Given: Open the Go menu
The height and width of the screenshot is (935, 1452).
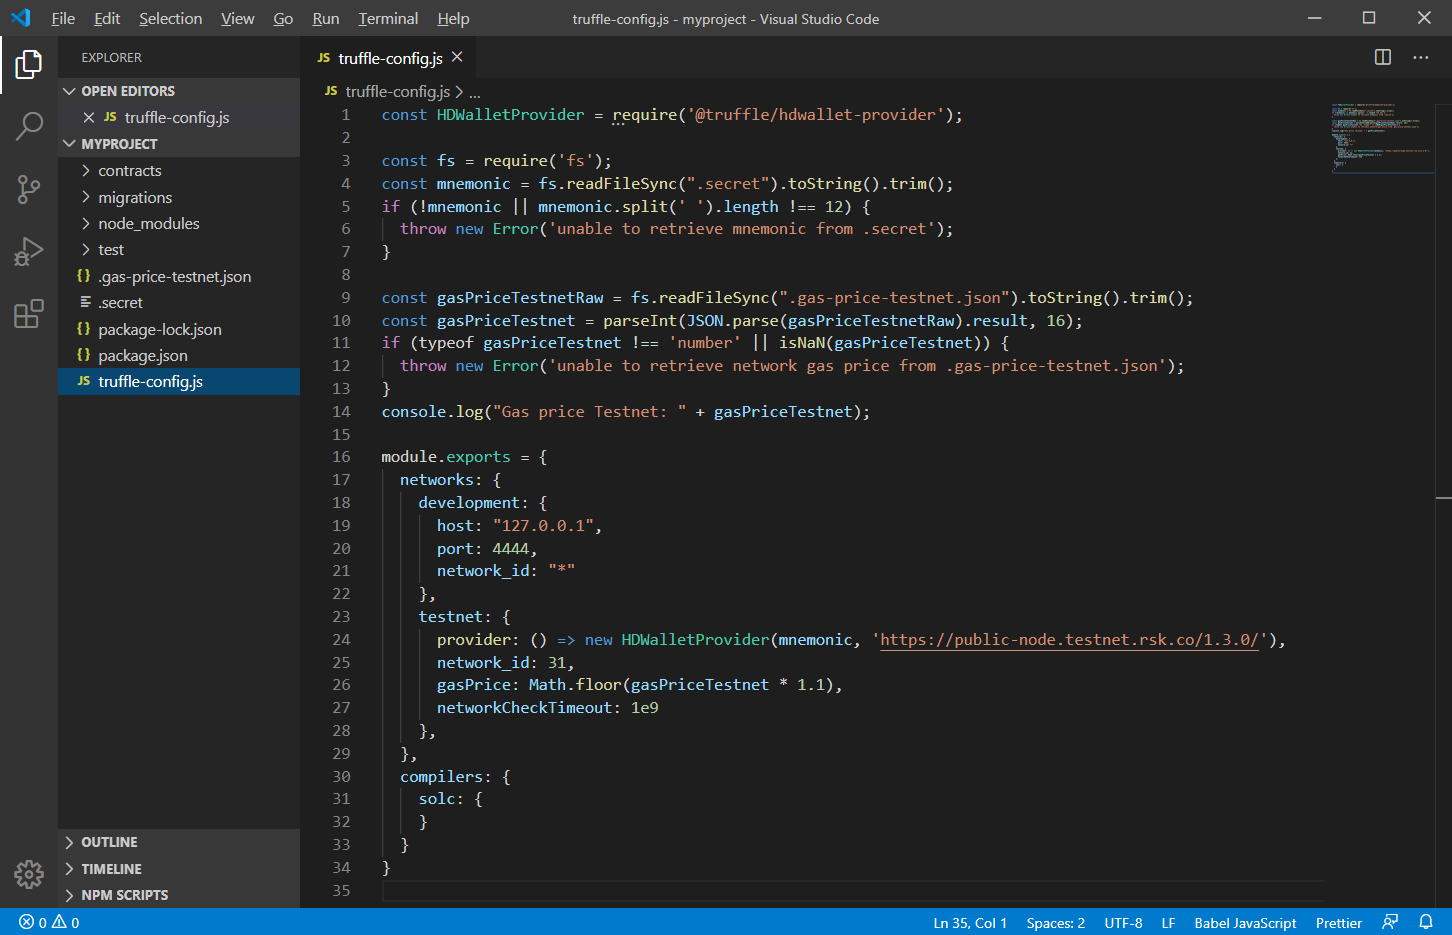Looking at the screenshot, I should point(283,18).
